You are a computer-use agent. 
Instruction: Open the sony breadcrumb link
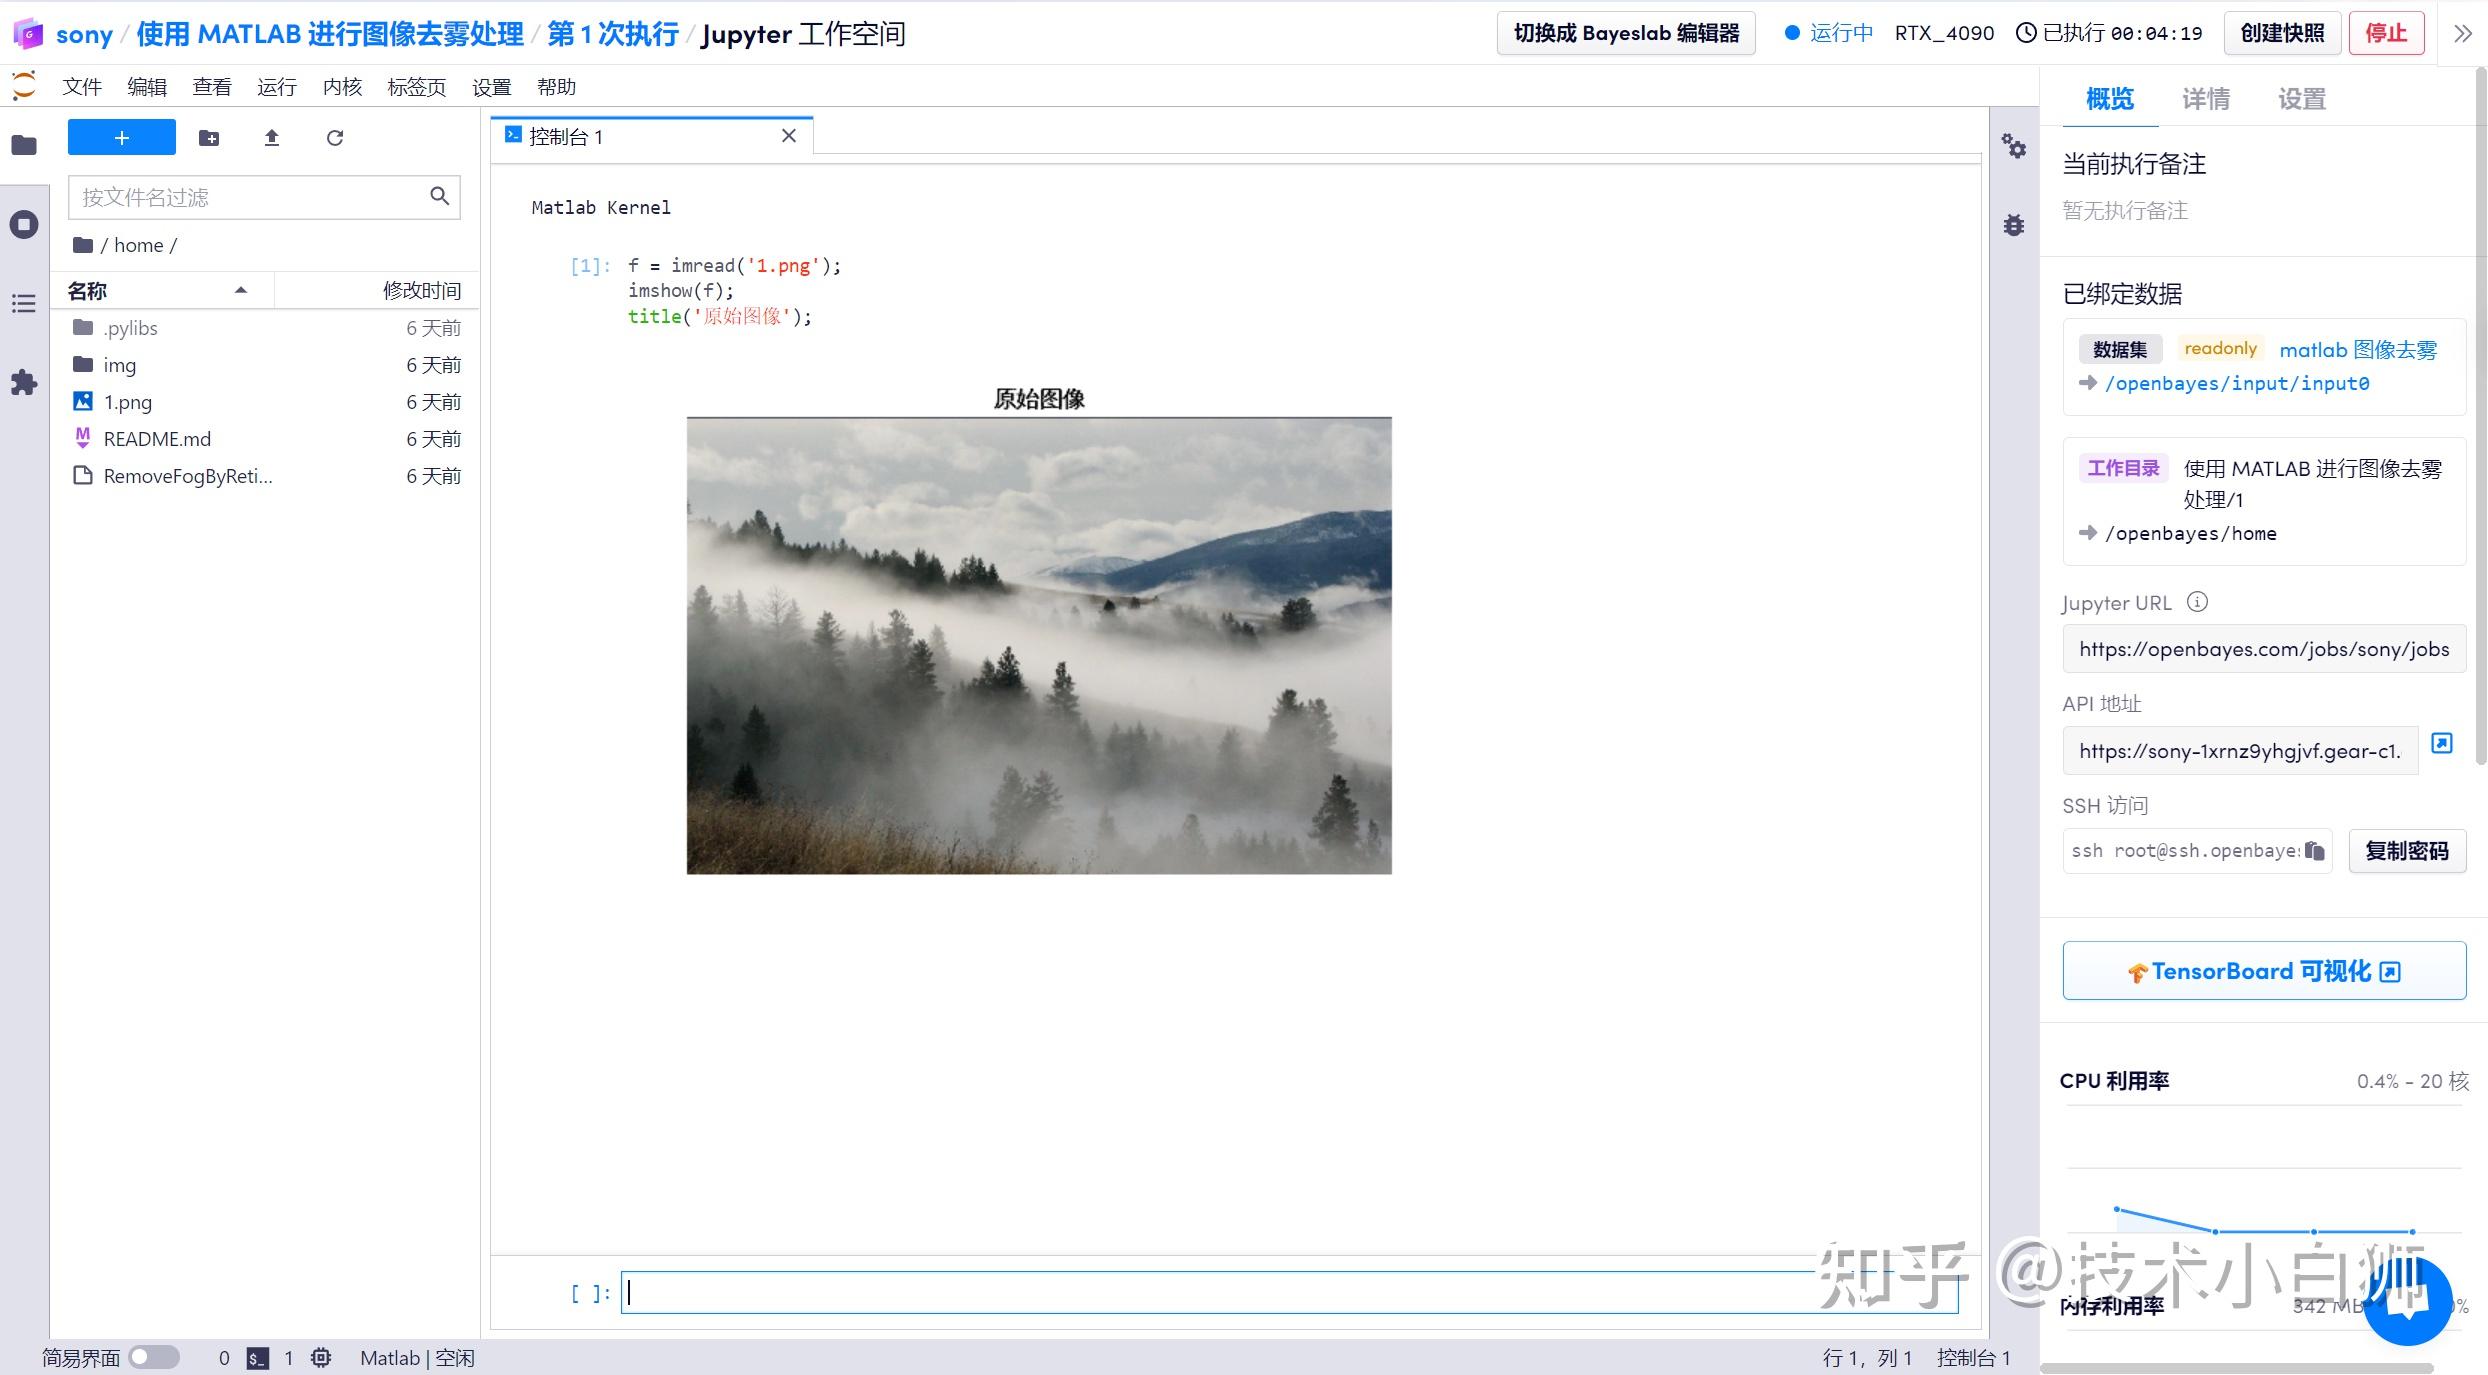(x=84, y=34)
